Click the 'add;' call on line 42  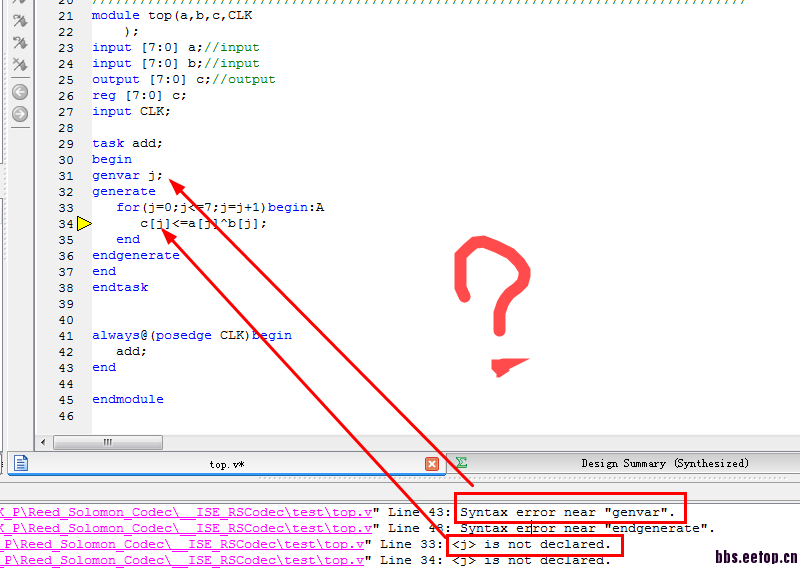coord(131,352)
